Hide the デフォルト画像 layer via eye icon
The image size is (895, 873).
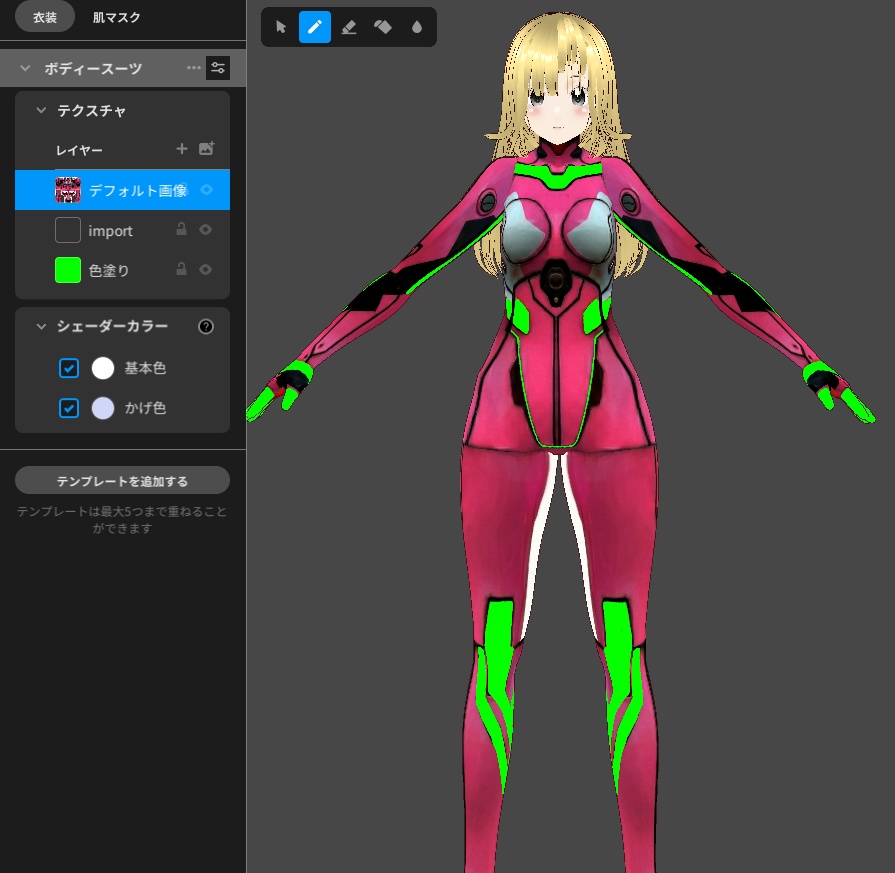point(206,190)
